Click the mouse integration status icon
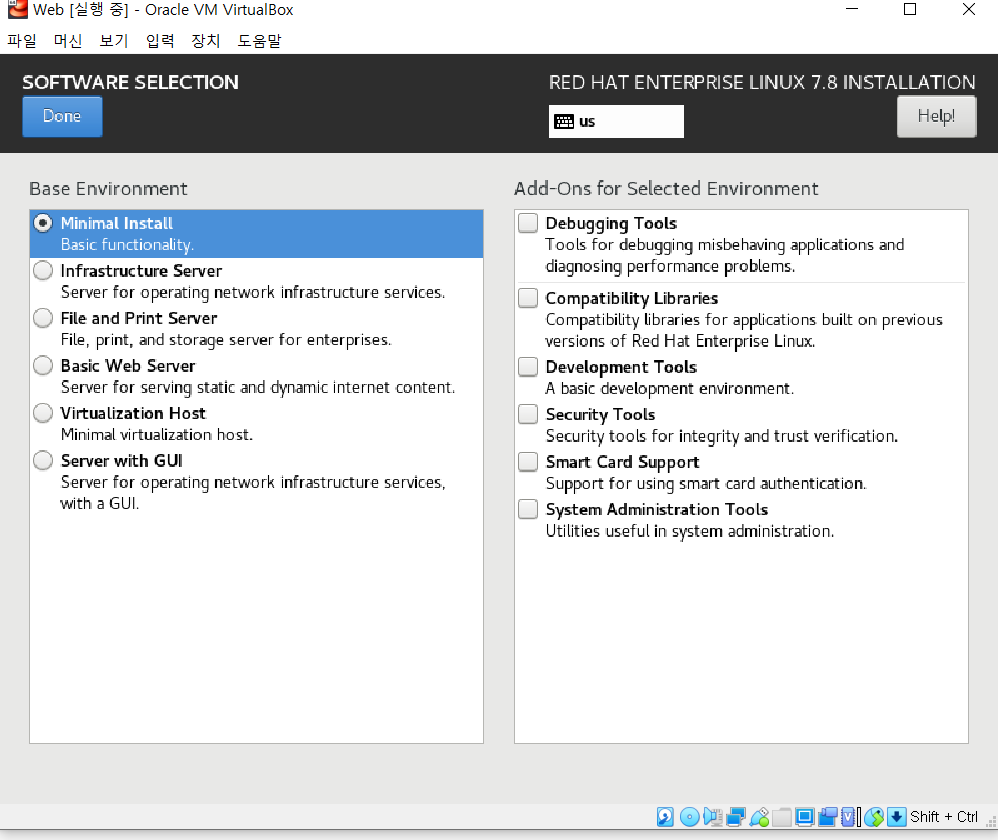The width and height of the screenshot is (998, 840). point(874,816)
